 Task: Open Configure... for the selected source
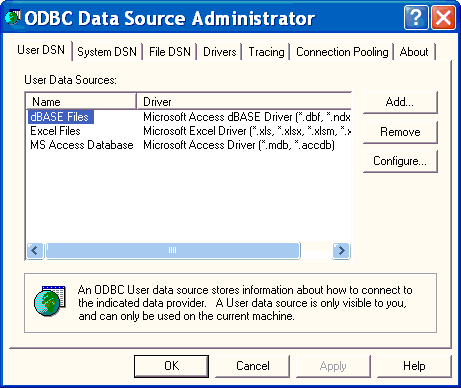400,161
